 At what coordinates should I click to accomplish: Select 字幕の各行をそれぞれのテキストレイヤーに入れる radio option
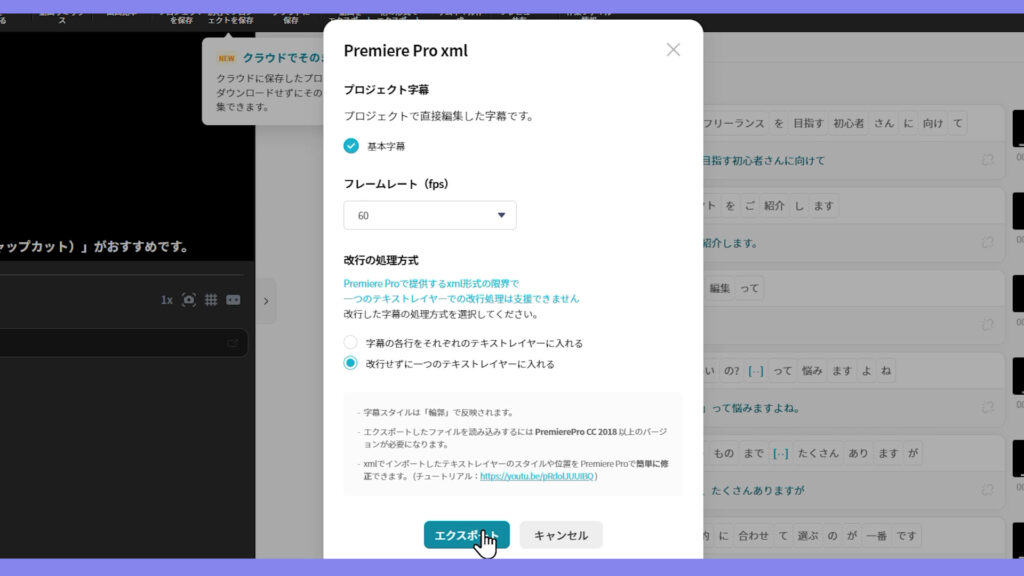click(x=351, y=342)
